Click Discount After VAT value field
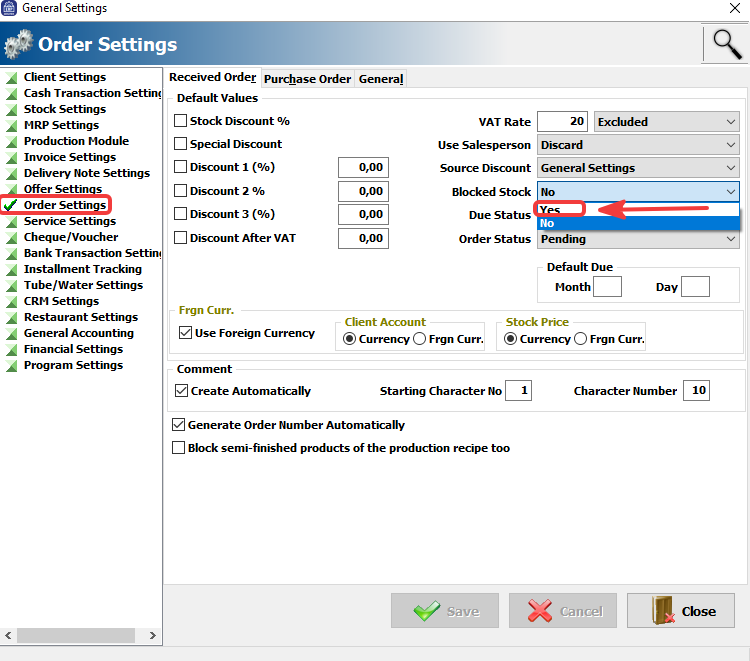Image resolution: width=750 pixels, height=661 pixels. [364, 238]
